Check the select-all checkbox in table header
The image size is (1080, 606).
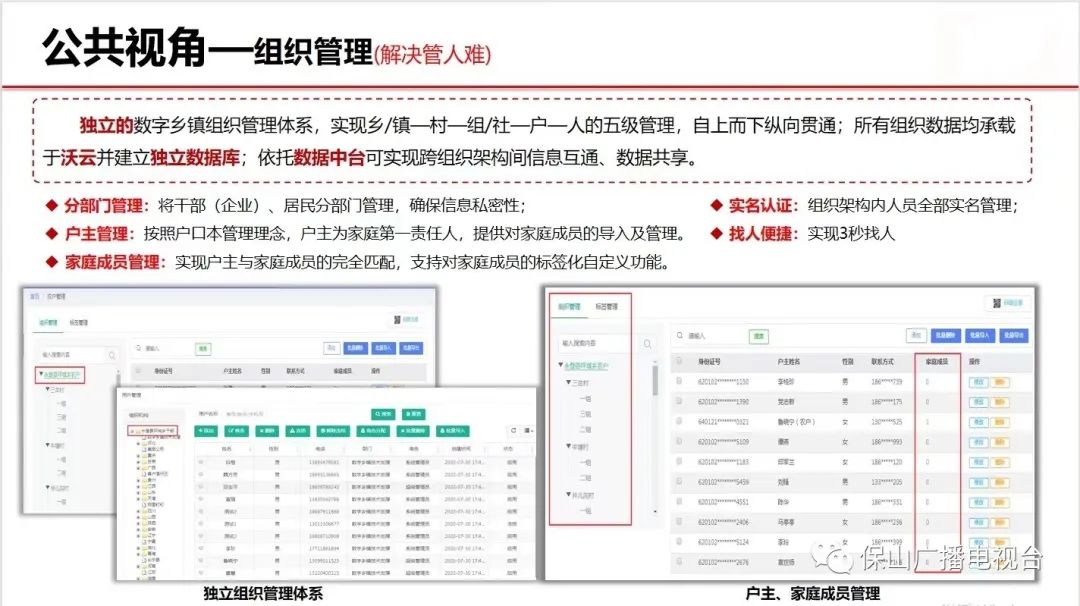pyautogui.click(x=679, y=362)
